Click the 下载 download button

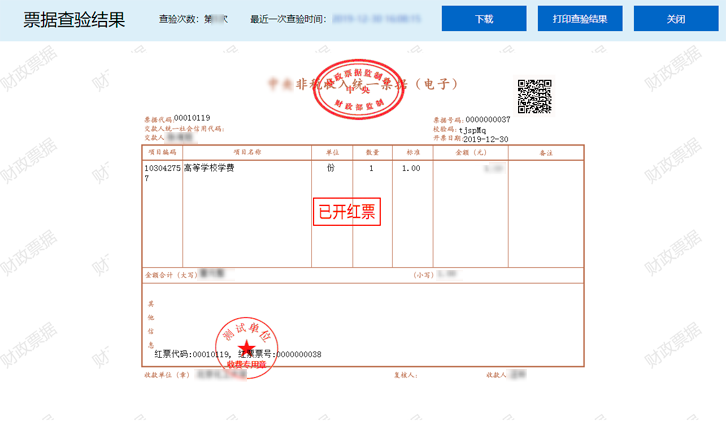484,19
